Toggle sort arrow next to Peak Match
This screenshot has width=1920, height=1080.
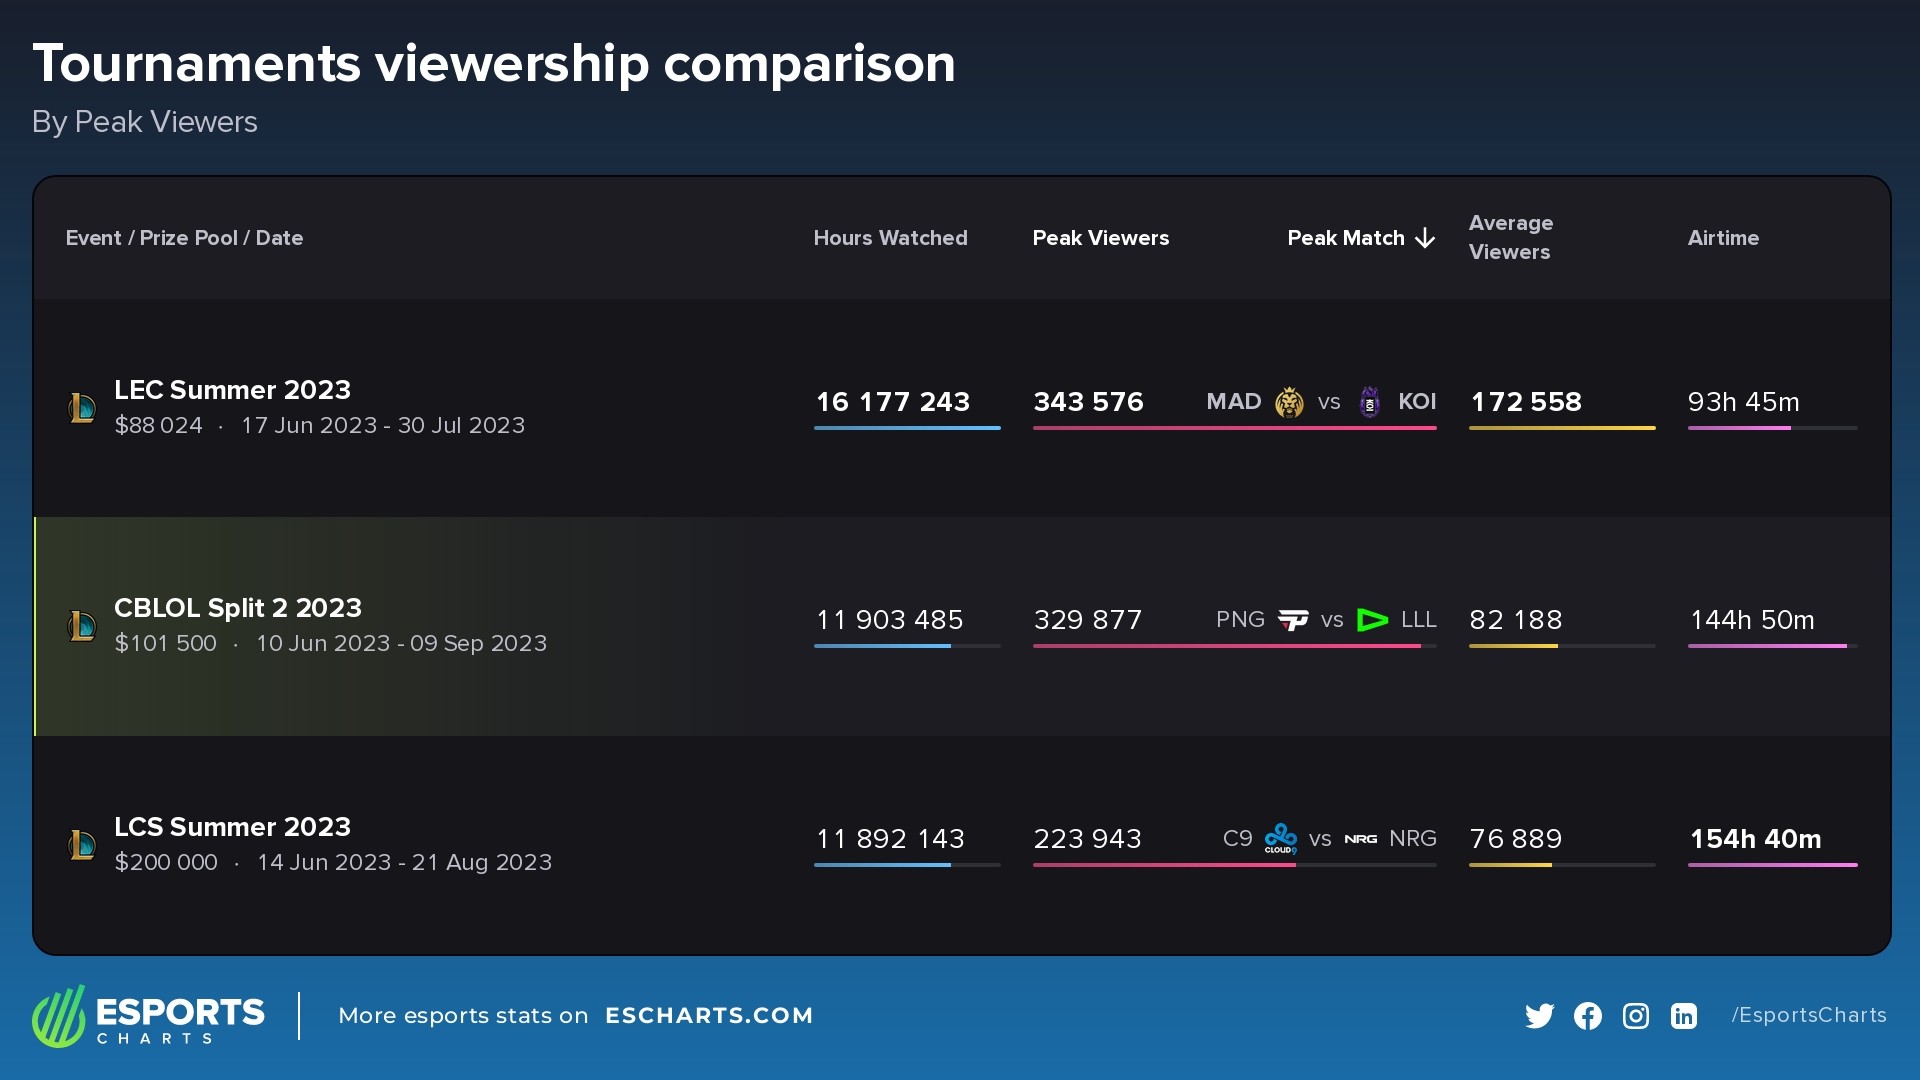click(x=1426, y=238)
